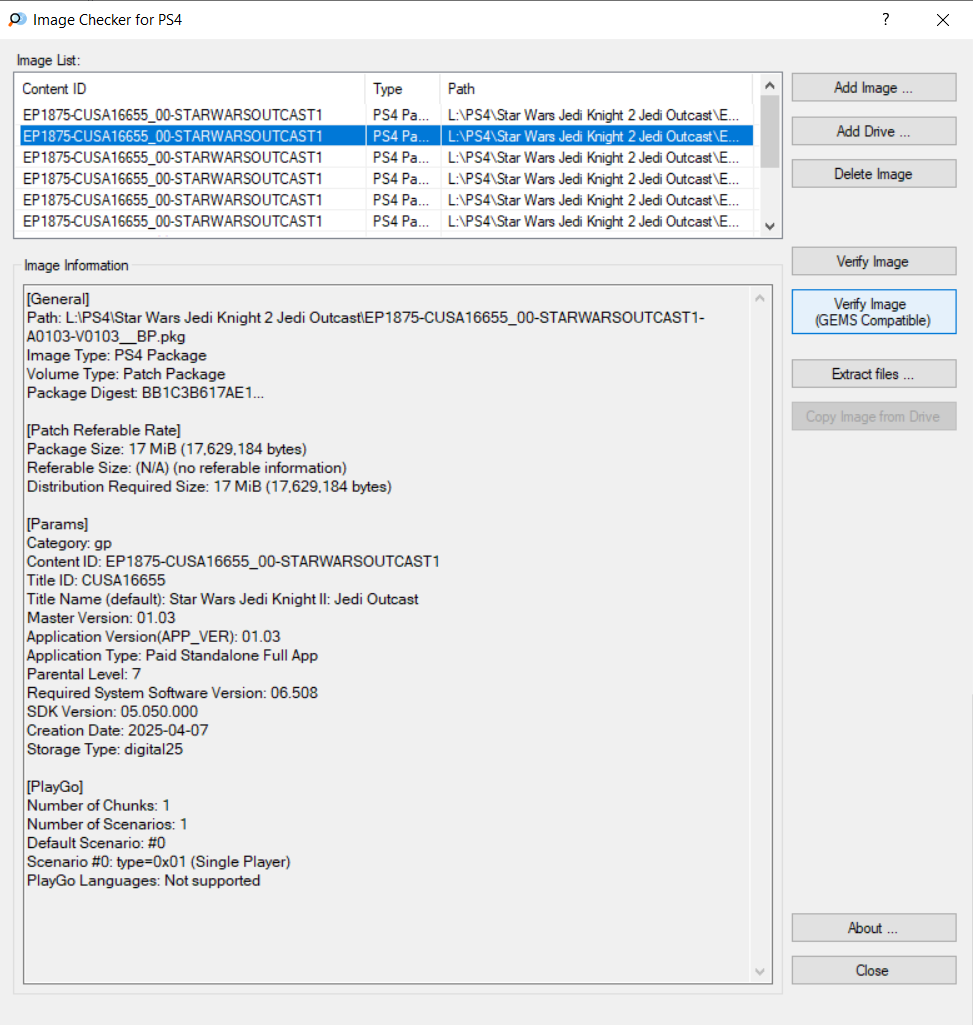Click the Type column header
The width and height of the screenshot is (973, 1025).
[402, 89]
